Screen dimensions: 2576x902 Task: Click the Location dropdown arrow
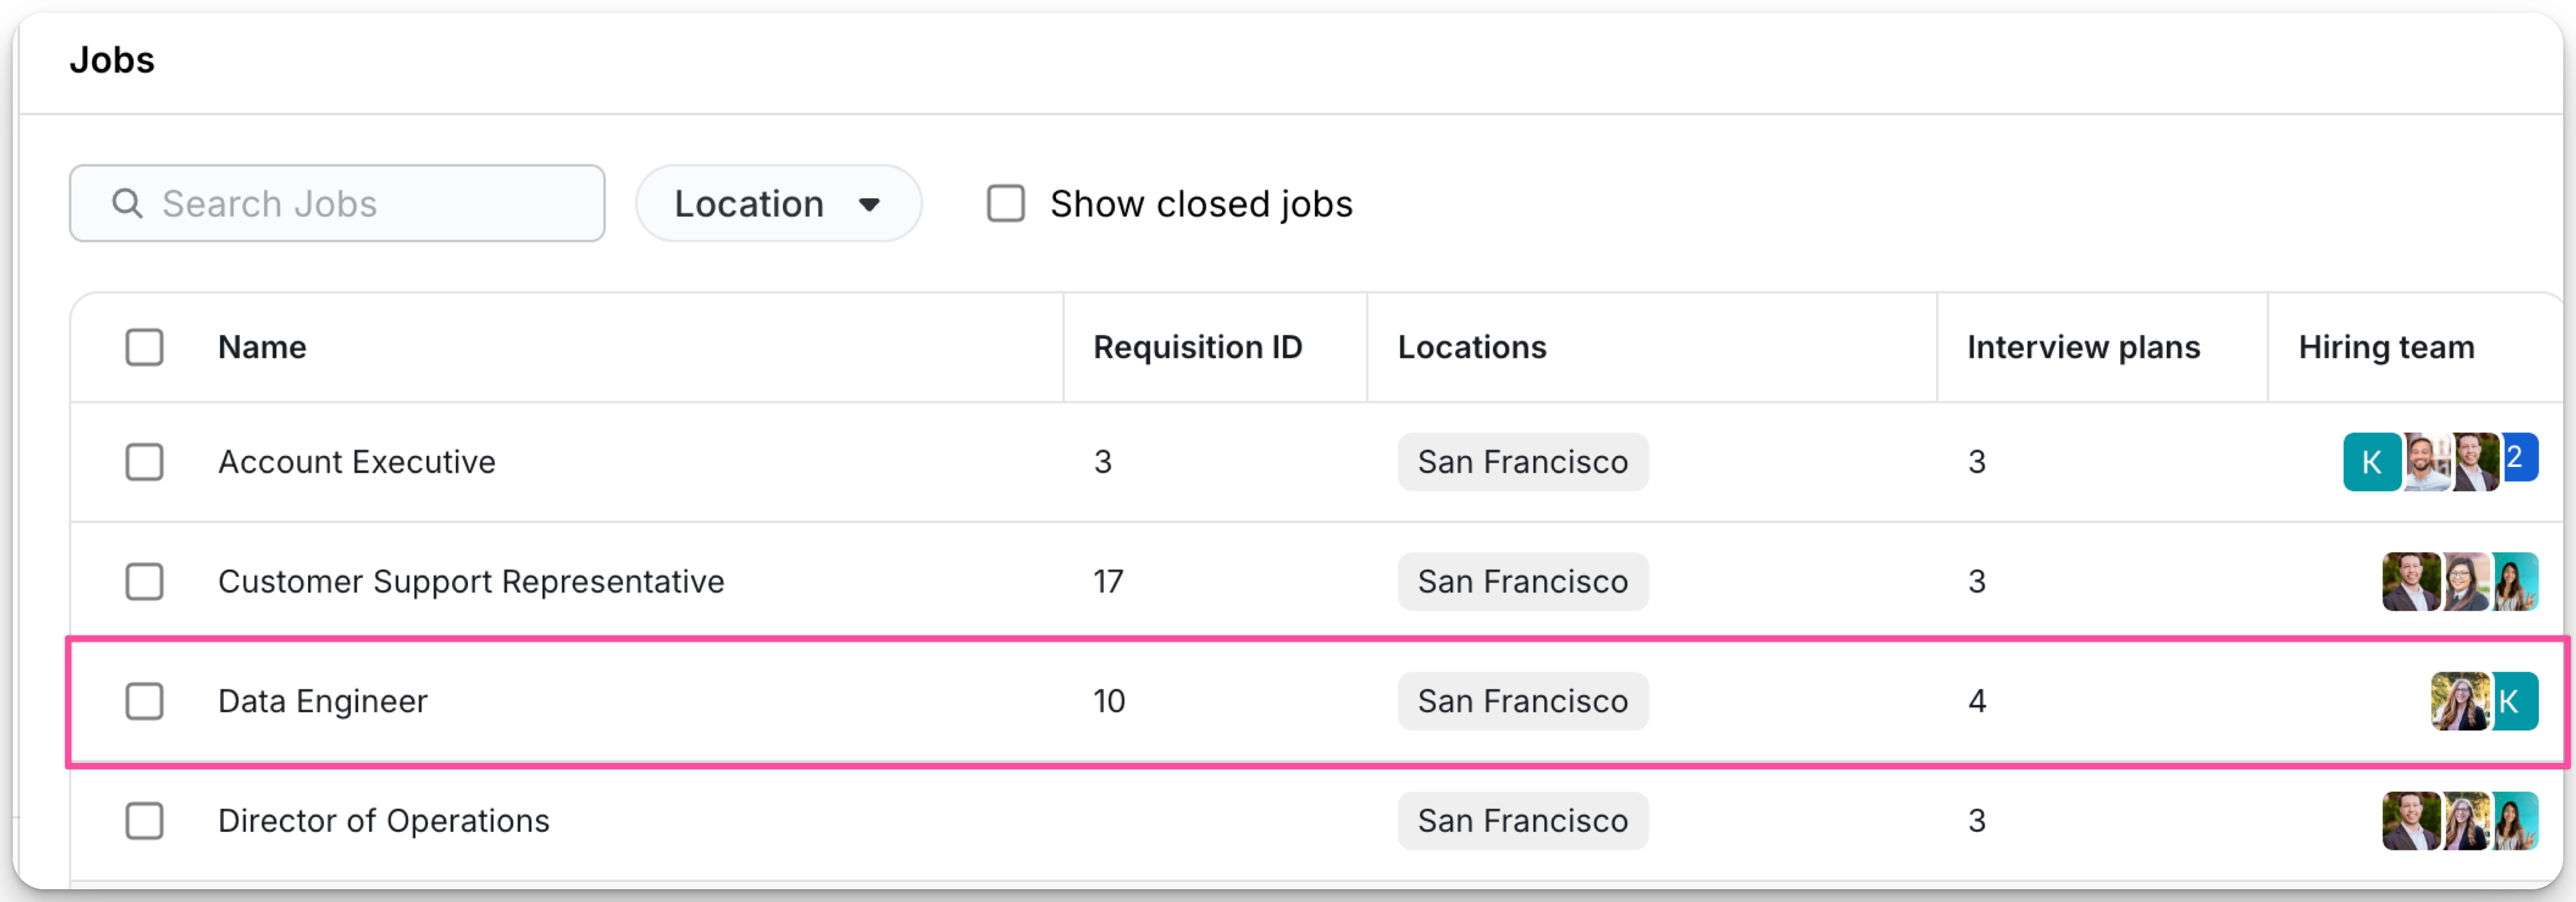(x=869, y=205)
